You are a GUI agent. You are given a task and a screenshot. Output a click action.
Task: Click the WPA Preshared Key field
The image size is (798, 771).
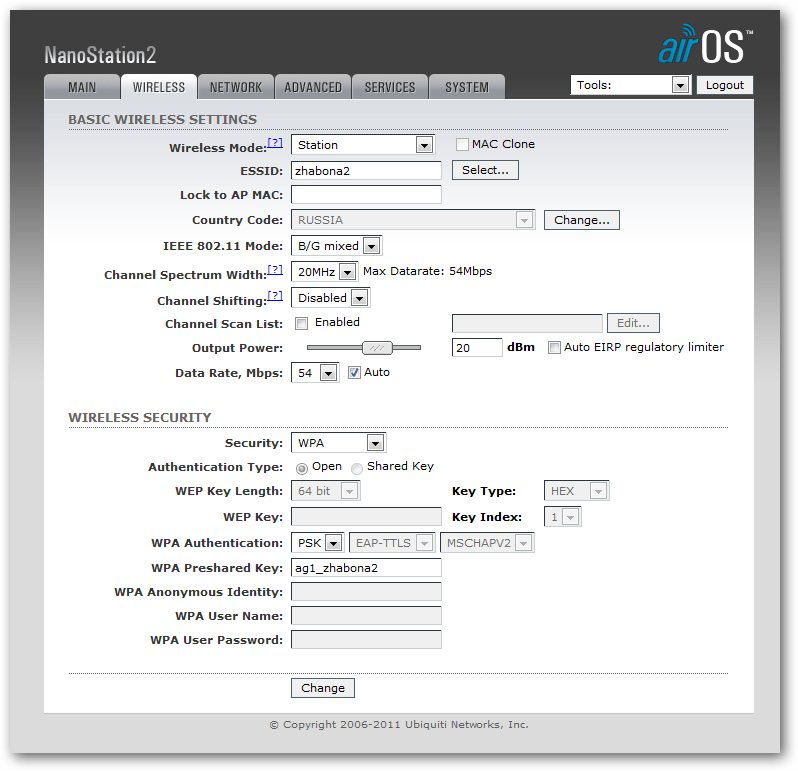pos(366,568)
